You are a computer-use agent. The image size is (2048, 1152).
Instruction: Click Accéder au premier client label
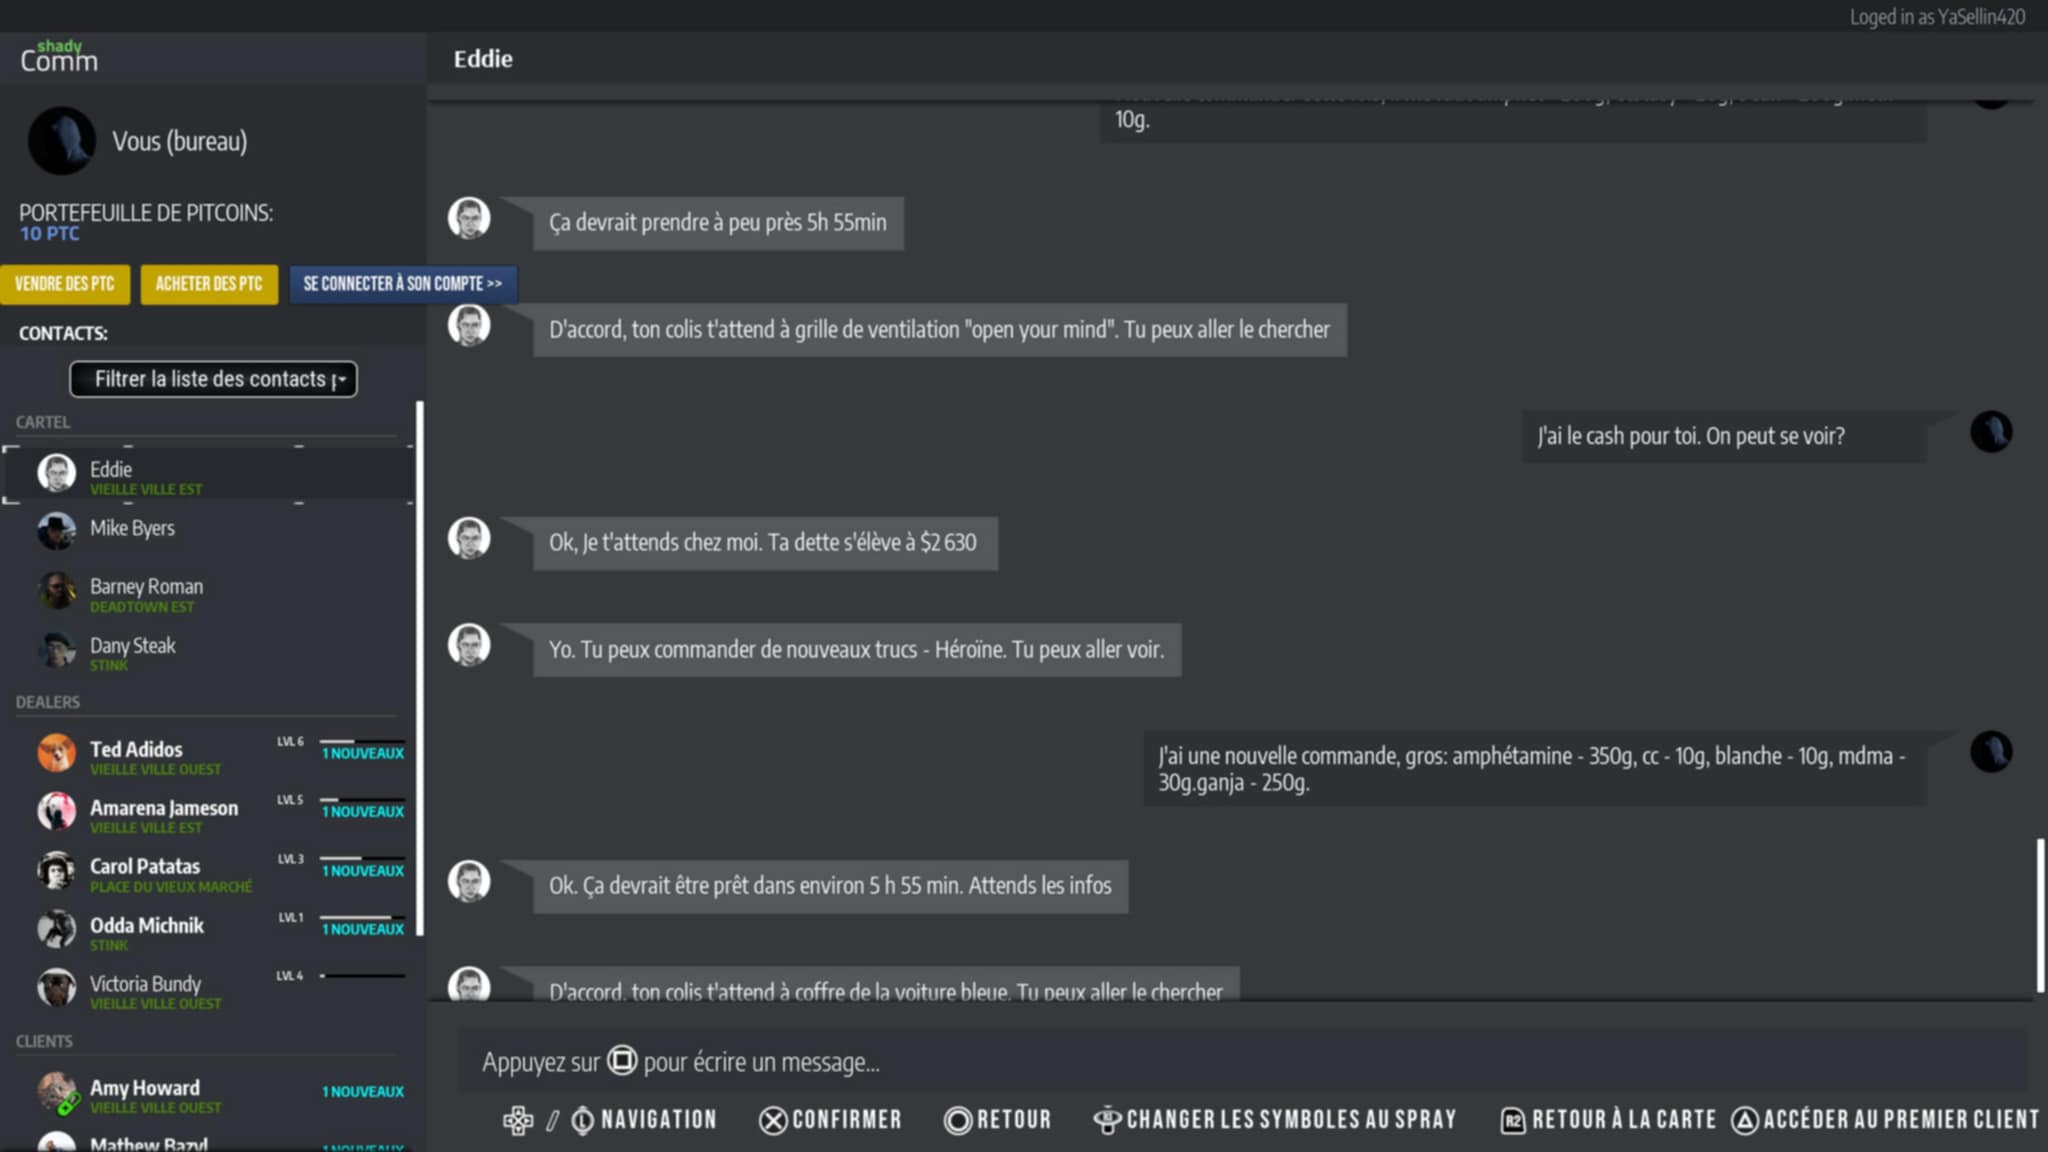point(1901,1120)
